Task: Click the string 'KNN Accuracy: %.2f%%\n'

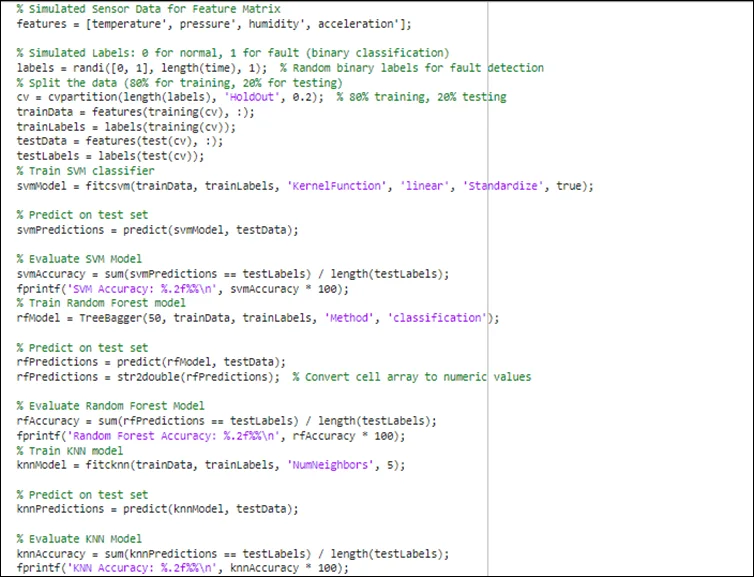Action: [x=142, y=568]
